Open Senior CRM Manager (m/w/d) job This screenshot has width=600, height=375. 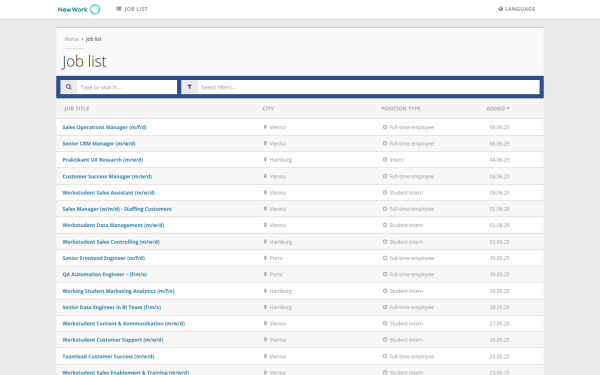[99, 143]
